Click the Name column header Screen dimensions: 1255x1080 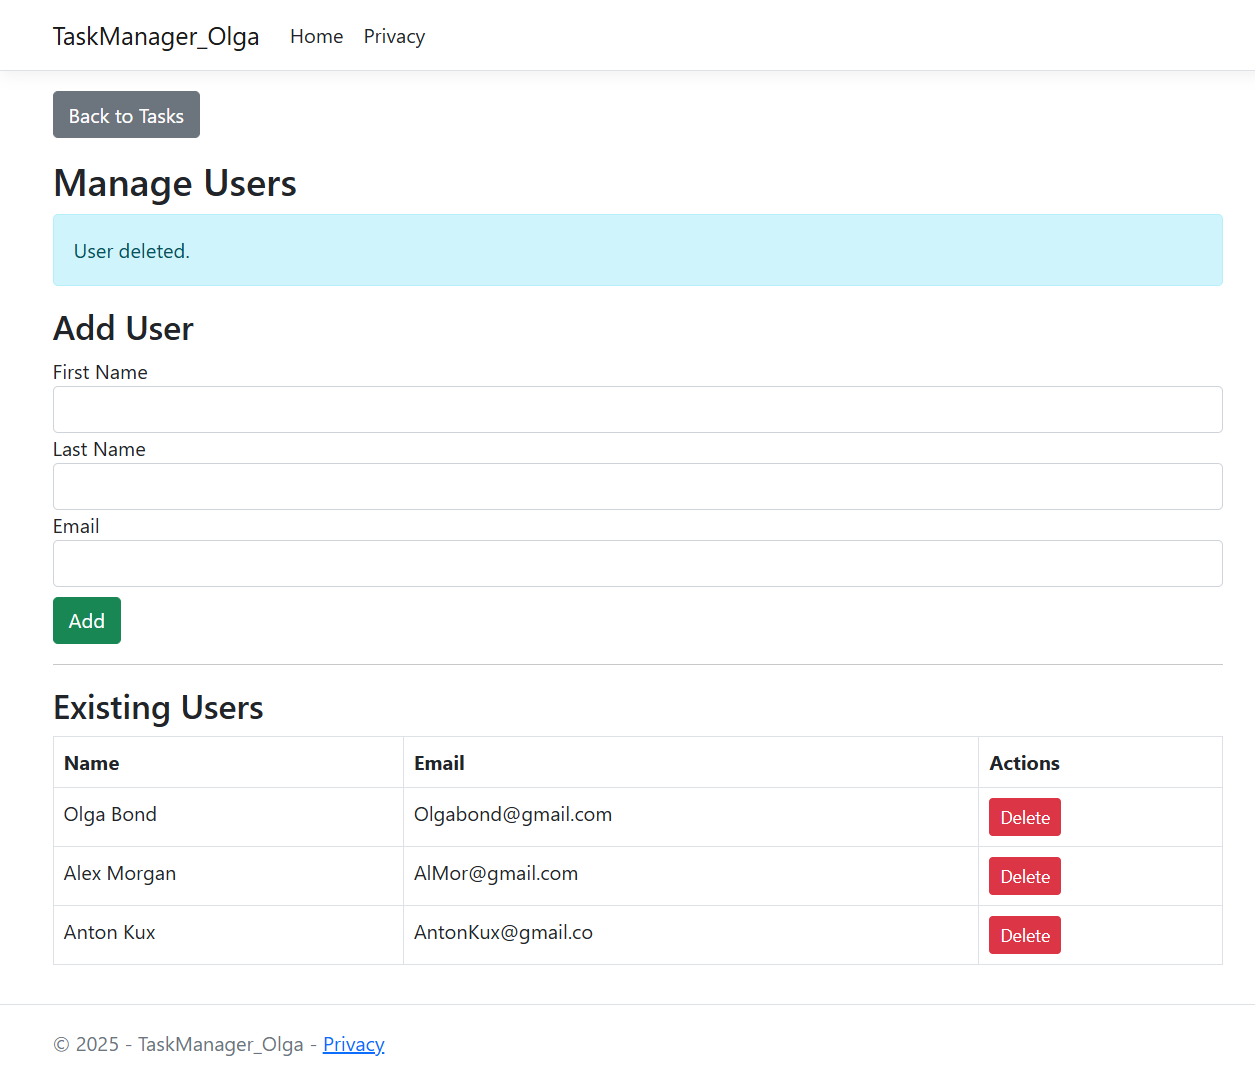pyautogui.click(x=92, y=764)
